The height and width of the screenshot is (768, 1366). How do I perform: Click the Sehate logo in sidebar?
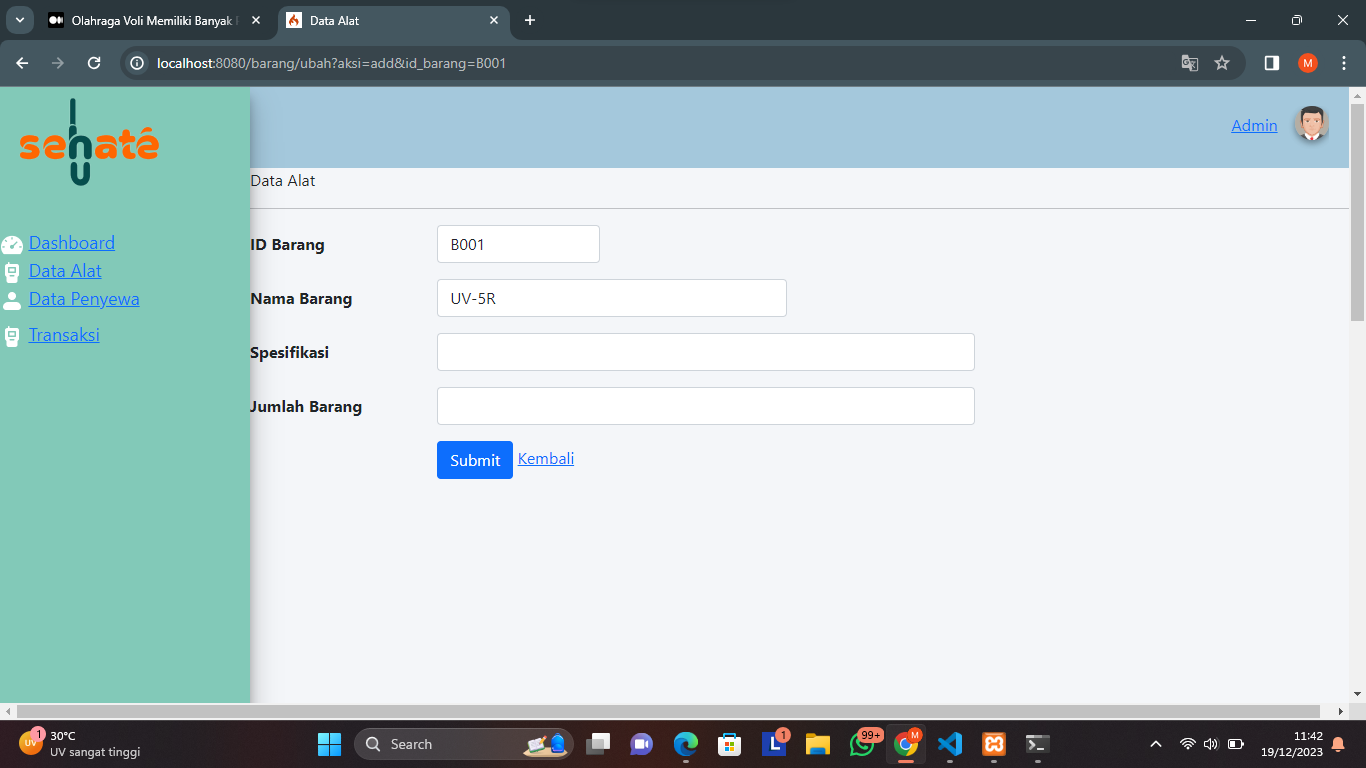point(88,143)
